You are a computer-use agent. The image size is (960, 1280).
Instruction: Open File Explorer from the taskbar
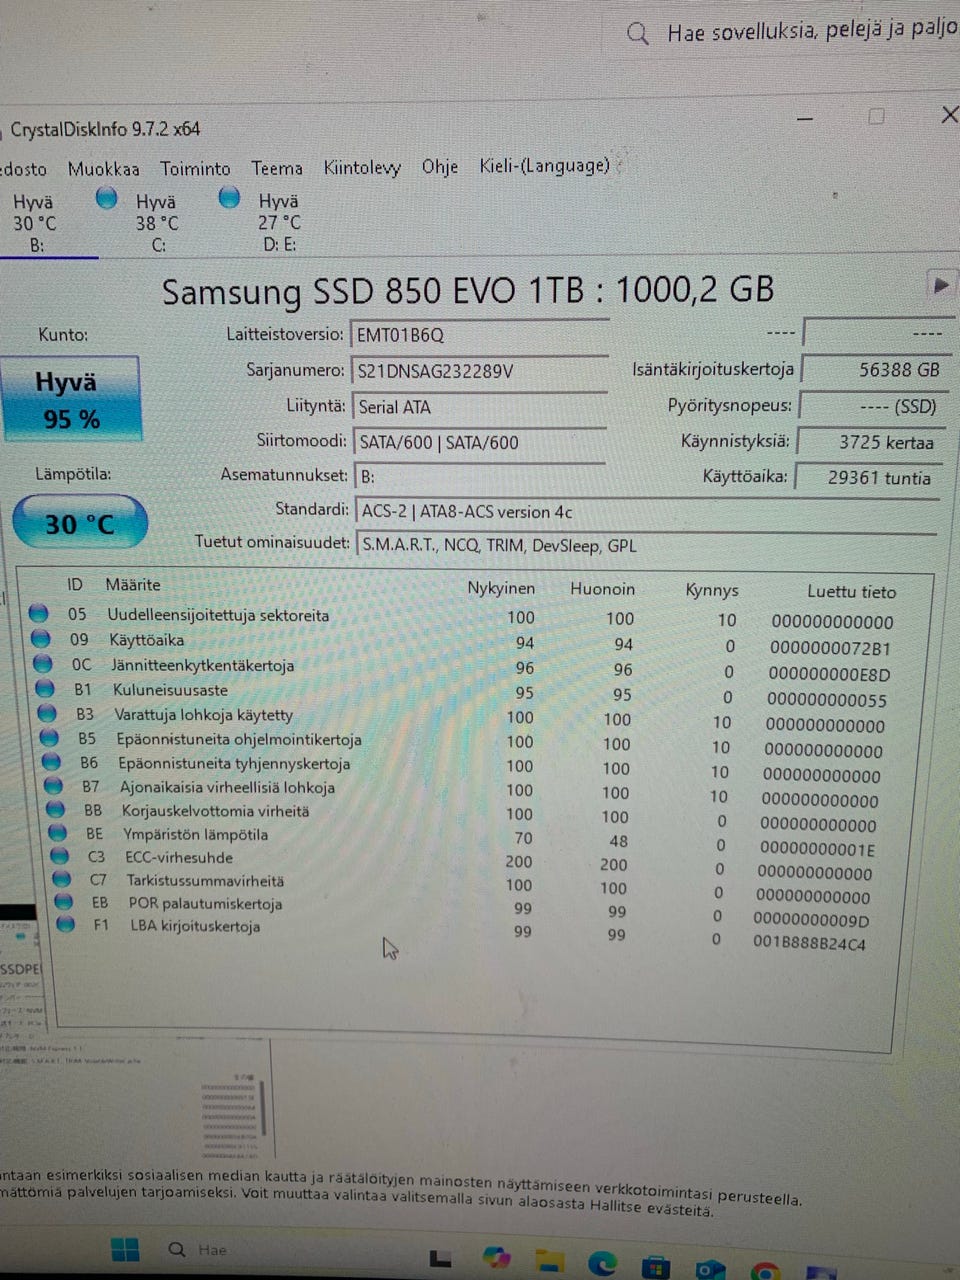point(549,1260)
